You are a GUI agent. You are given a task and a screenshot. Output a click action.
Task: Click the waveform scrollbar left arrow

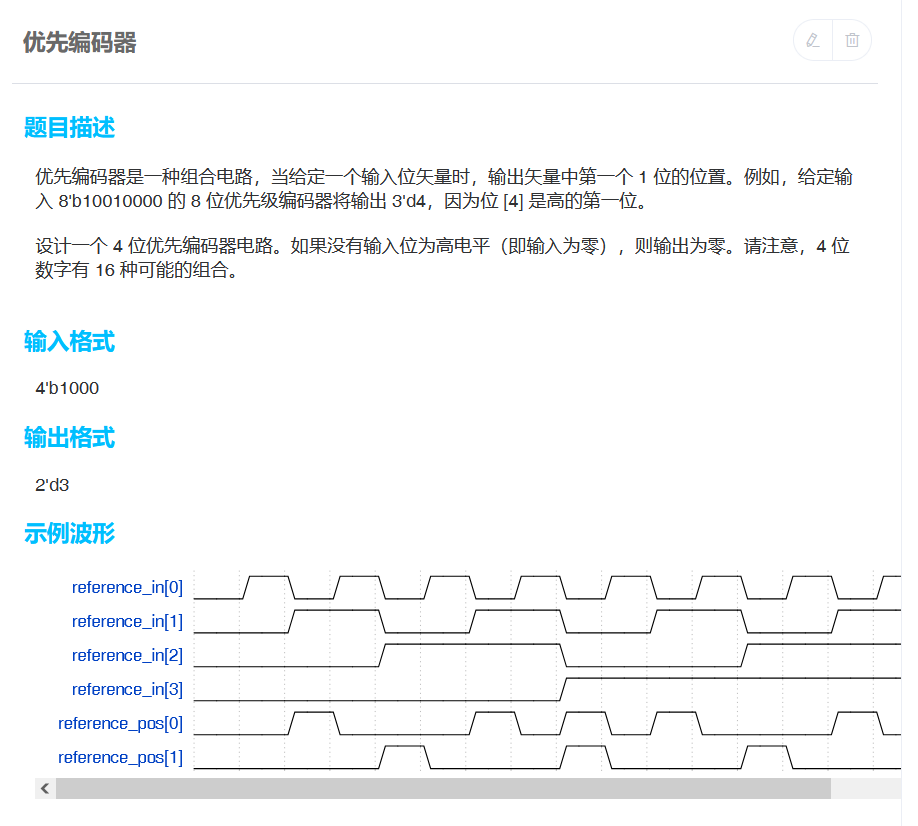coord(45,789)
